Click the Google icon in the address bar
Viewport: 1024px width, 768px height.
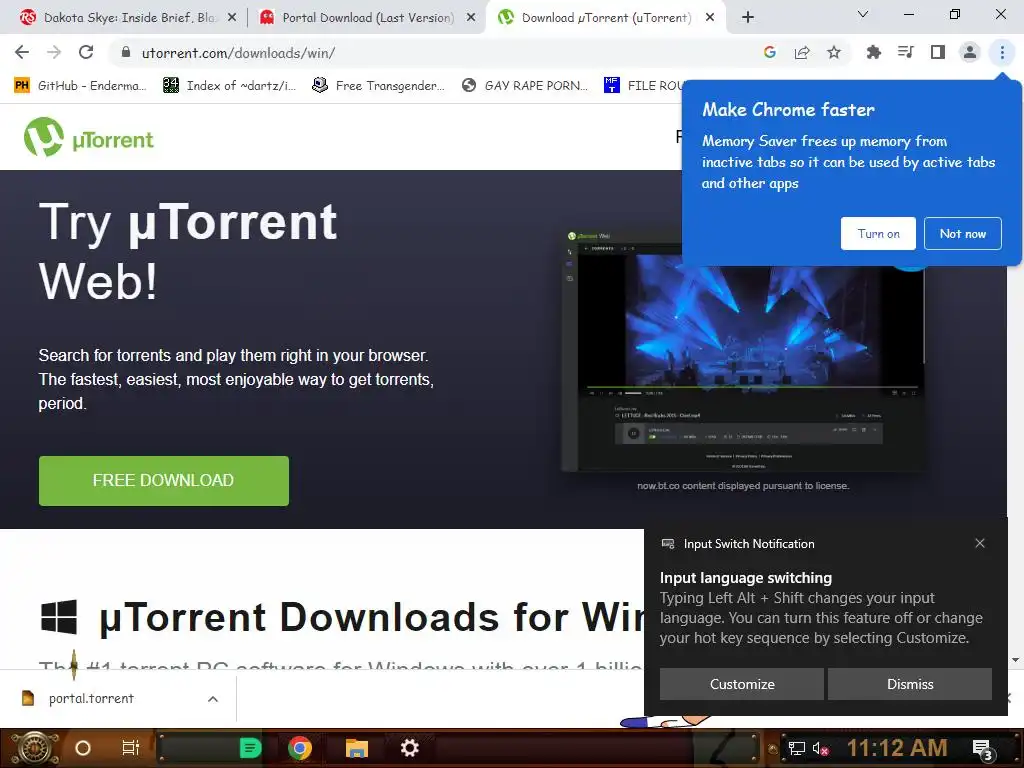[769, 52]
